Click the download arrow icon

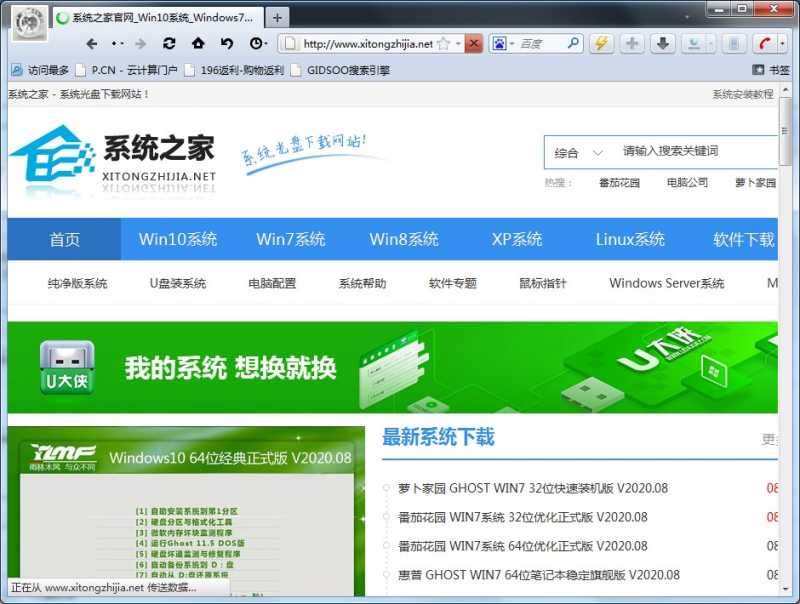click(663, 44)
